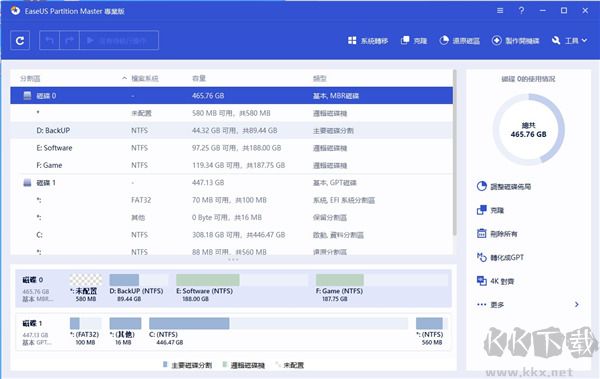
Task: Click the partition list vertical scrollbar
Action: coord(455,152)
